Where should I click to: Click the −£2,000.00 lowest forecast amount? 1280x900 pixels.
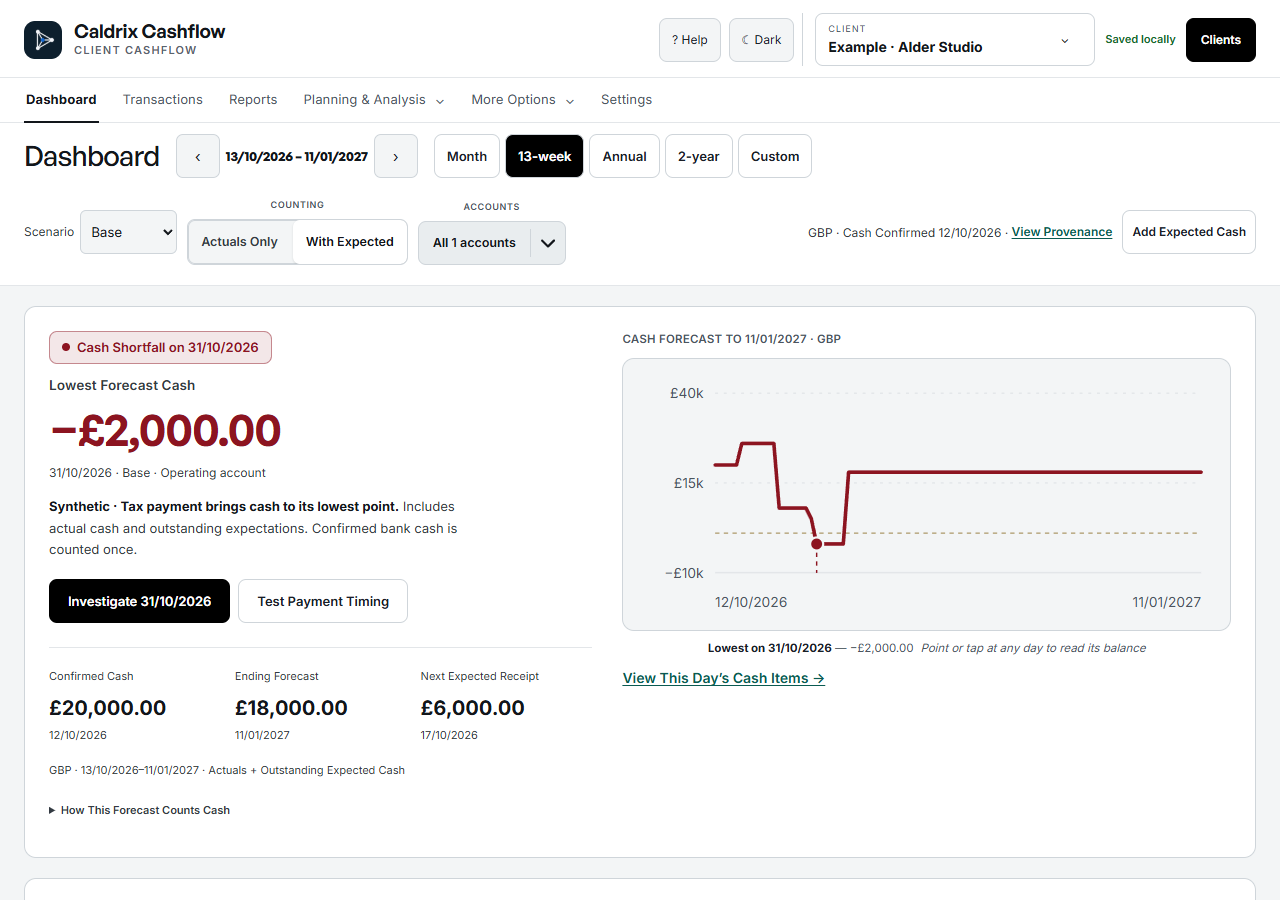(x=165, y=430)
